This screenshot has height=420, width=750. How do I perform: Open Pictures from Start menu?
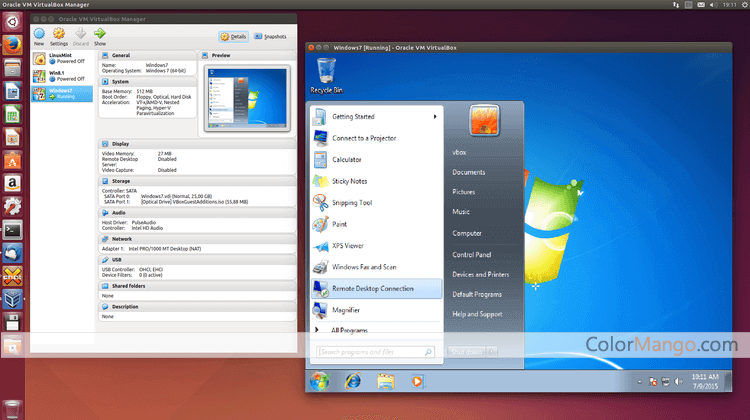[463, 192]
